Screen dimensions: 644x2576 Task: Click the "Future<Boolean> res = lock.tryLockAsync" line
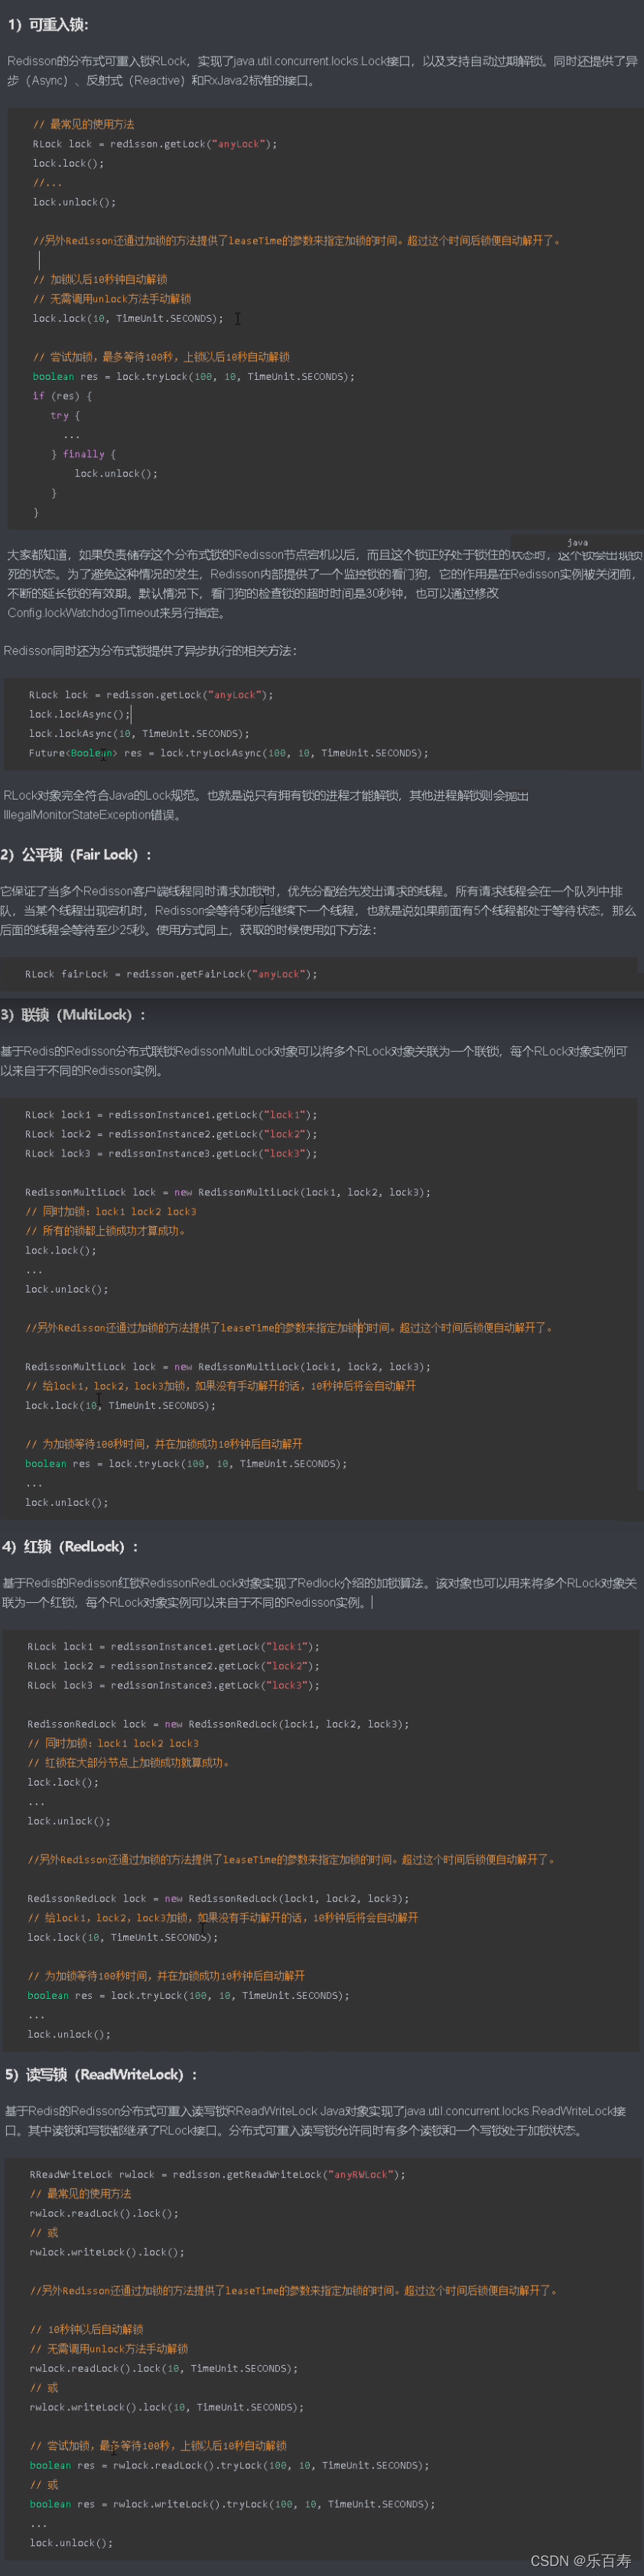228,753
